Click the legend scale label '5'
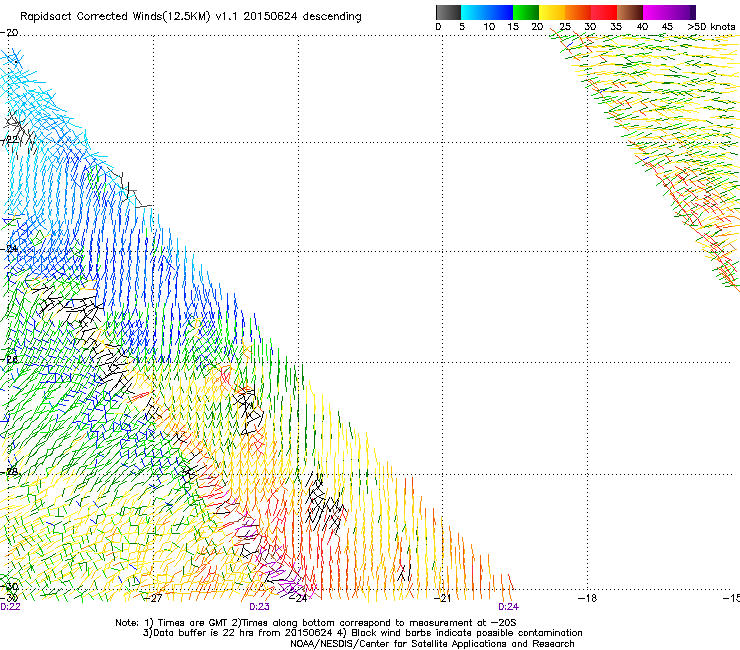740x650 pixels. coord(462,26)
